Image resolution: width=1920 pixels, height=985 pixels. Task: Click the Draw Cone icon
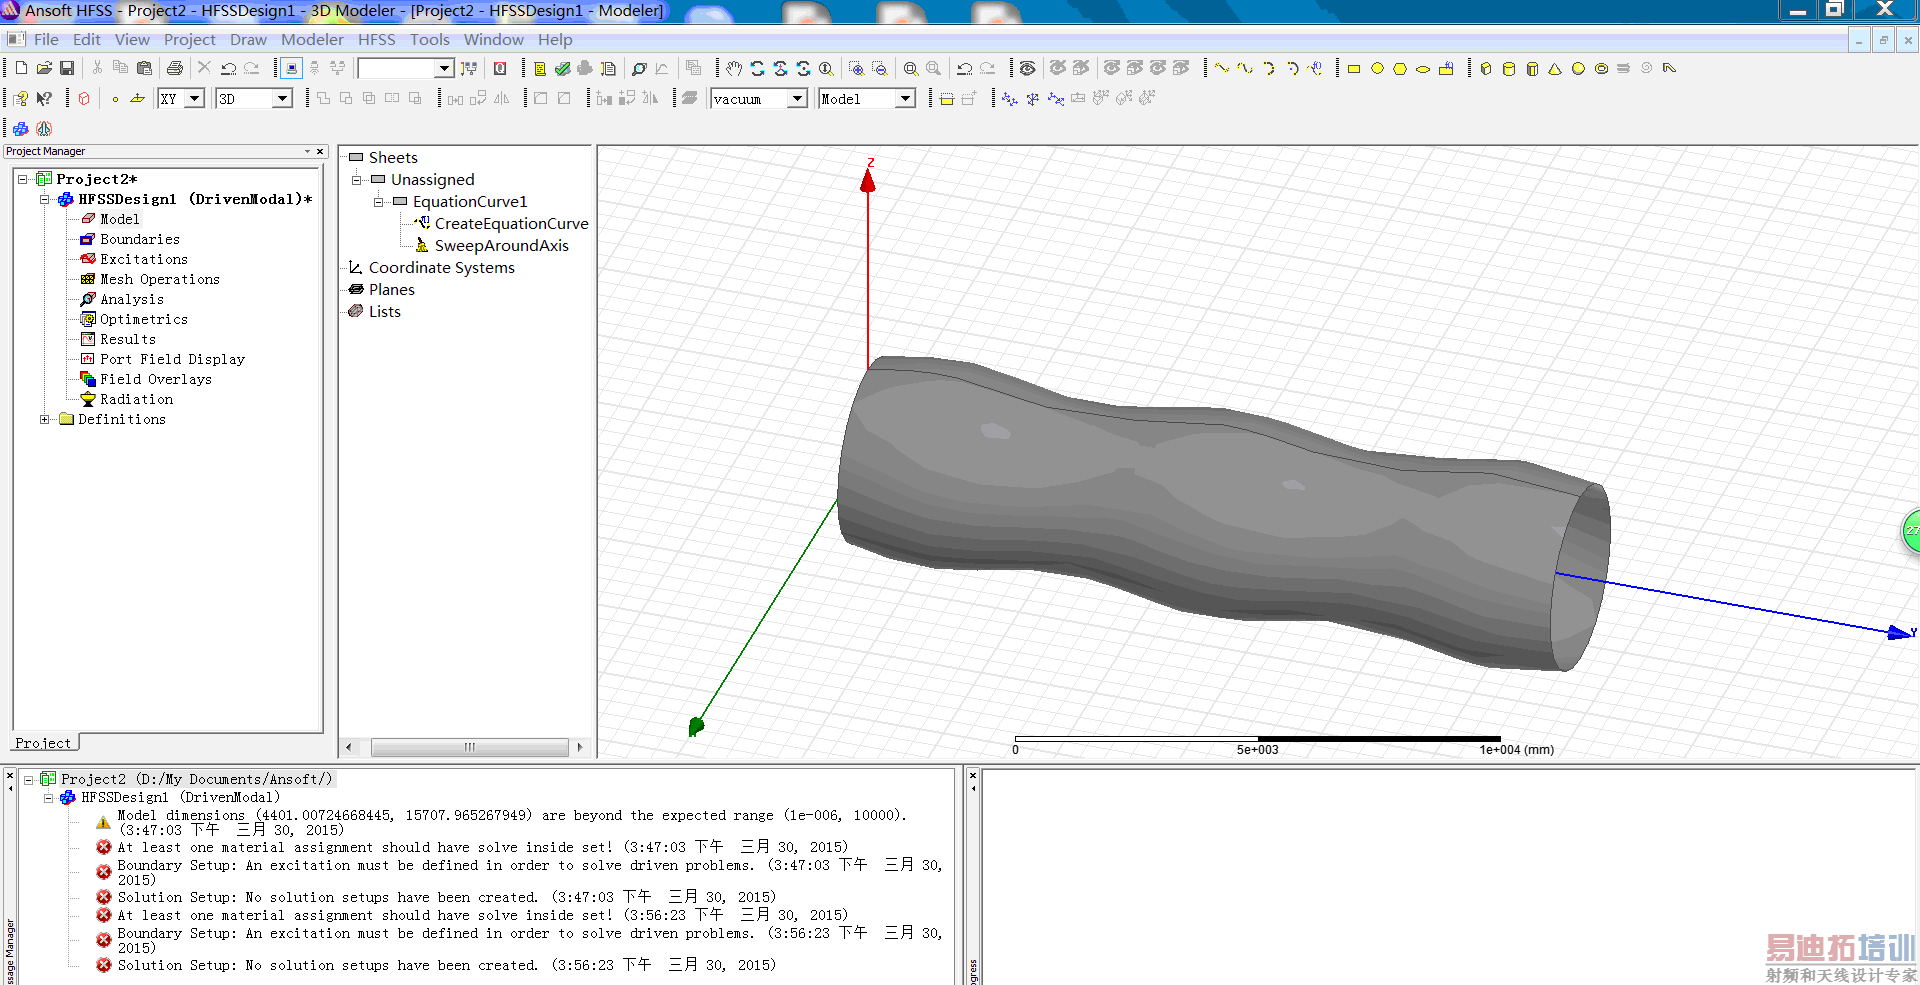(x=1555, y=69)
